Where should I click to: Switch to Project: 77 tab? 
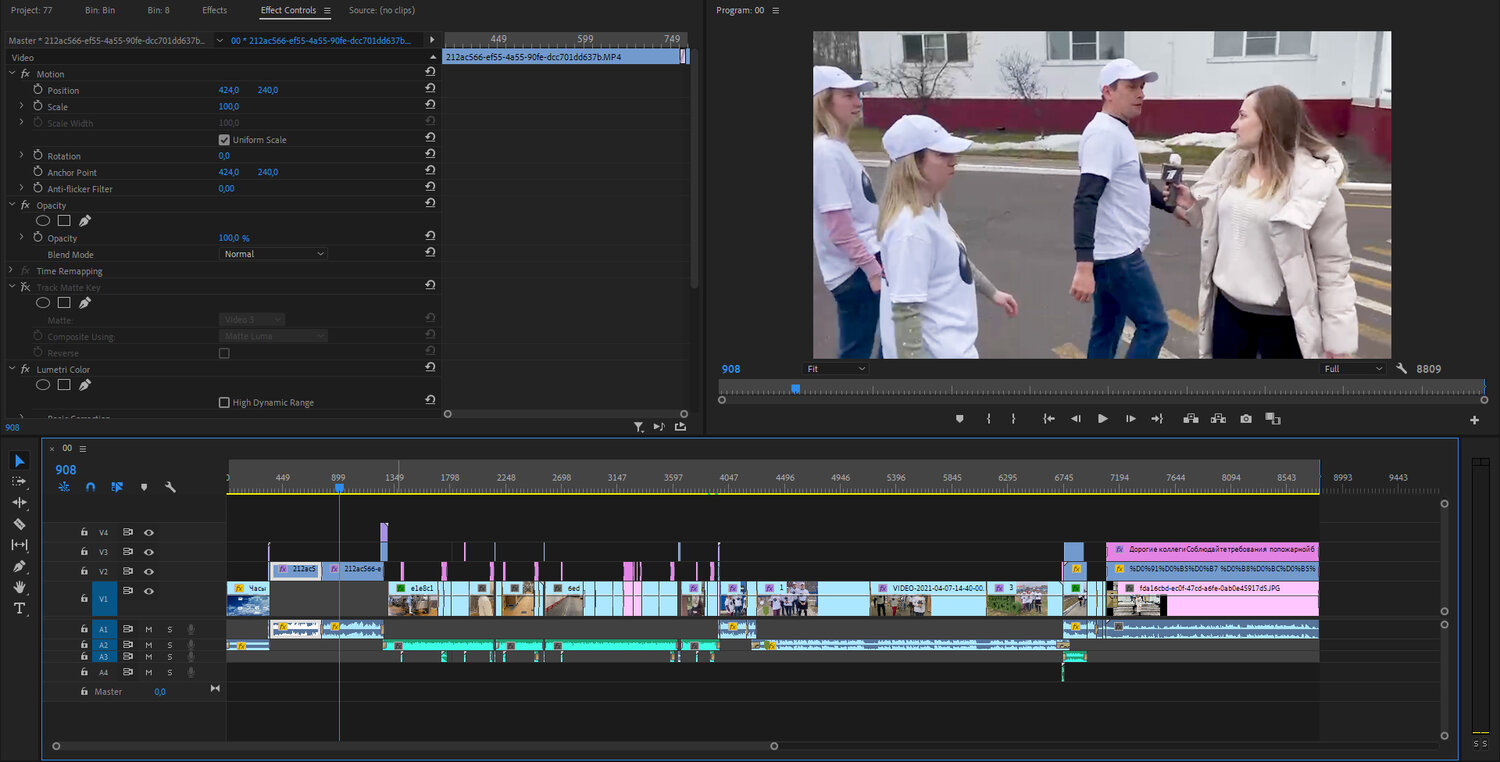tap(32, 10)
